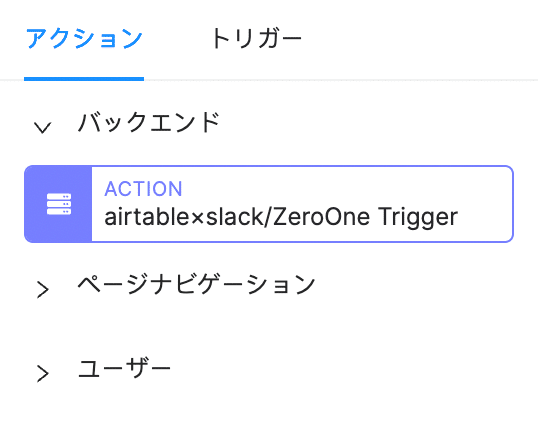The width and height of the screenshot is (538, 440).
Task: Pick the ZeroOne Trigger backend action card
Action: pyautogui.click(x=269, y=204)
